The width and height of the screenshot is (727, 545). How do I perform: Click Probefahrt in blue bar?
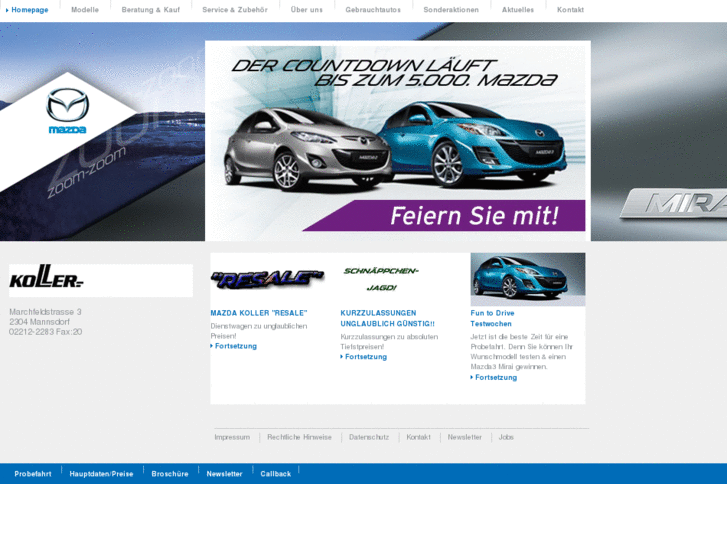(33, 474)
